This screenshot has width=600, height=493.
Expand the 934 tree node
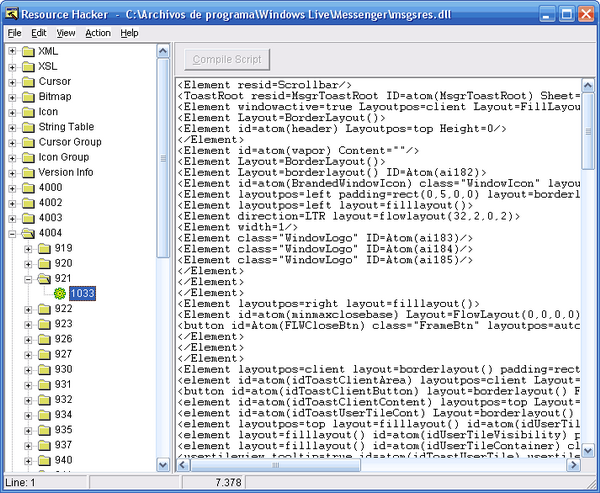(28, 415)
